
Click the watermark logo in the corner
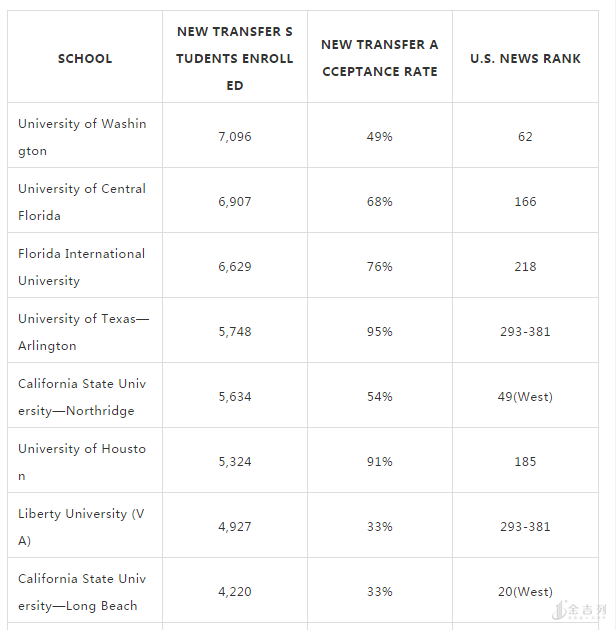point(579,610)
